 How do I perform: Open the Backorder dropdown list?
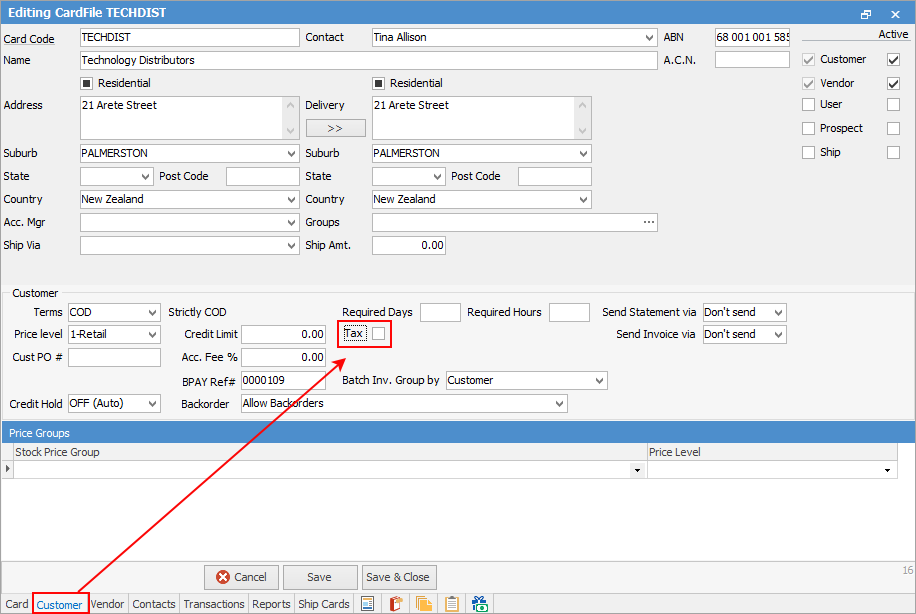coord(558,403)
